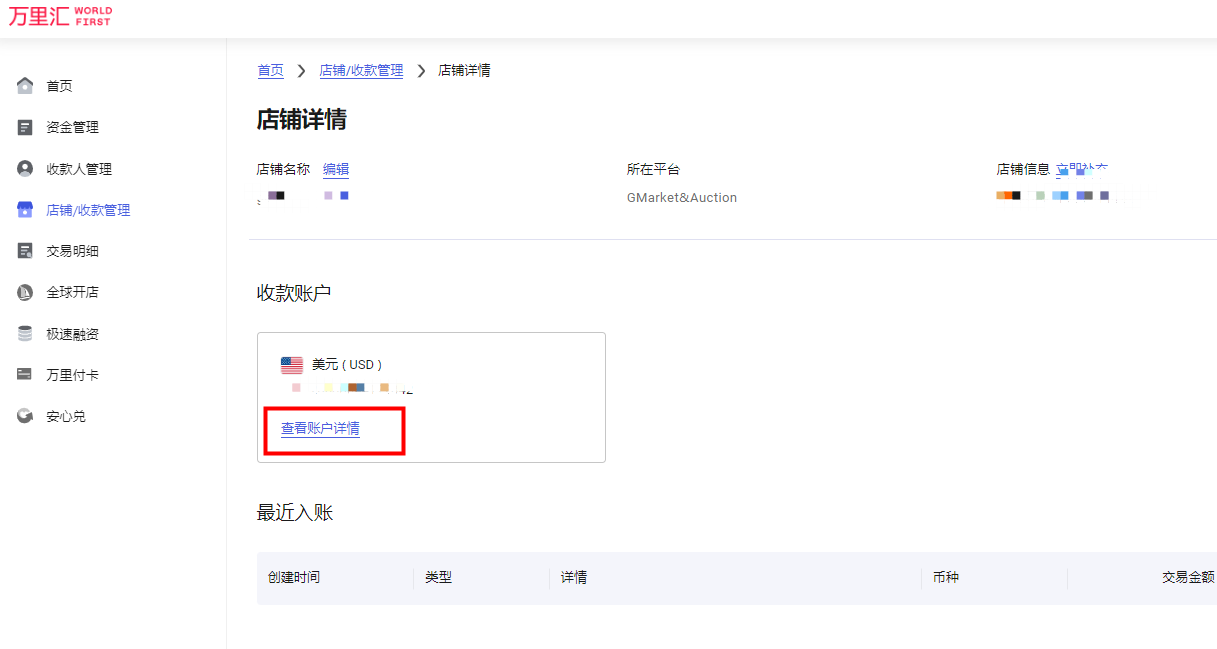Select the 资金管理 document icon
Screen dimensions: 1217x649
pyautogui.click(x=25, y=127)
